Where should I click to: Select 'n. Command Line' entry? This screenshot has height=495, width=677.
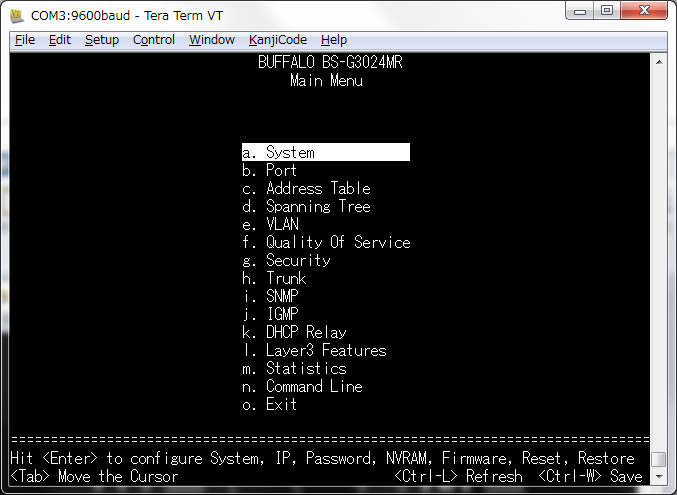[x=302, y=386]
